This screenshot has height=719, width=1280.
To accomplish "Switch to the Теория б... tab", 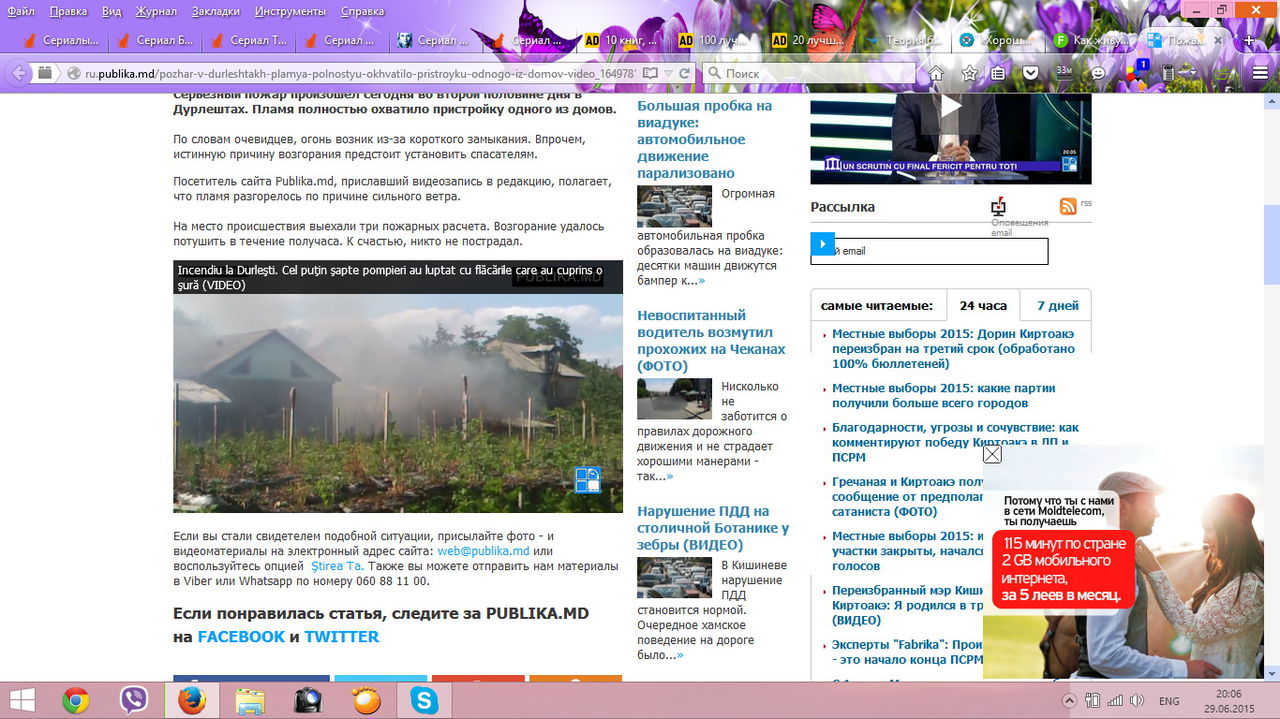I will pyautogui.click(x=905, y=40).
